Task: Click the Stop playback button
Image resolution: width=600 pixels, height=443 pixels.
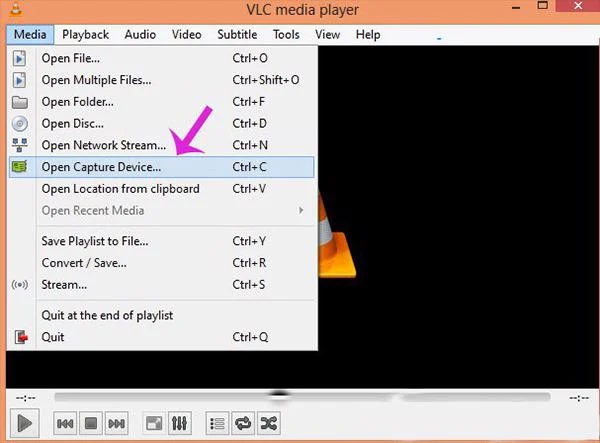Action: pyautogui.click(x=91, y=423)
